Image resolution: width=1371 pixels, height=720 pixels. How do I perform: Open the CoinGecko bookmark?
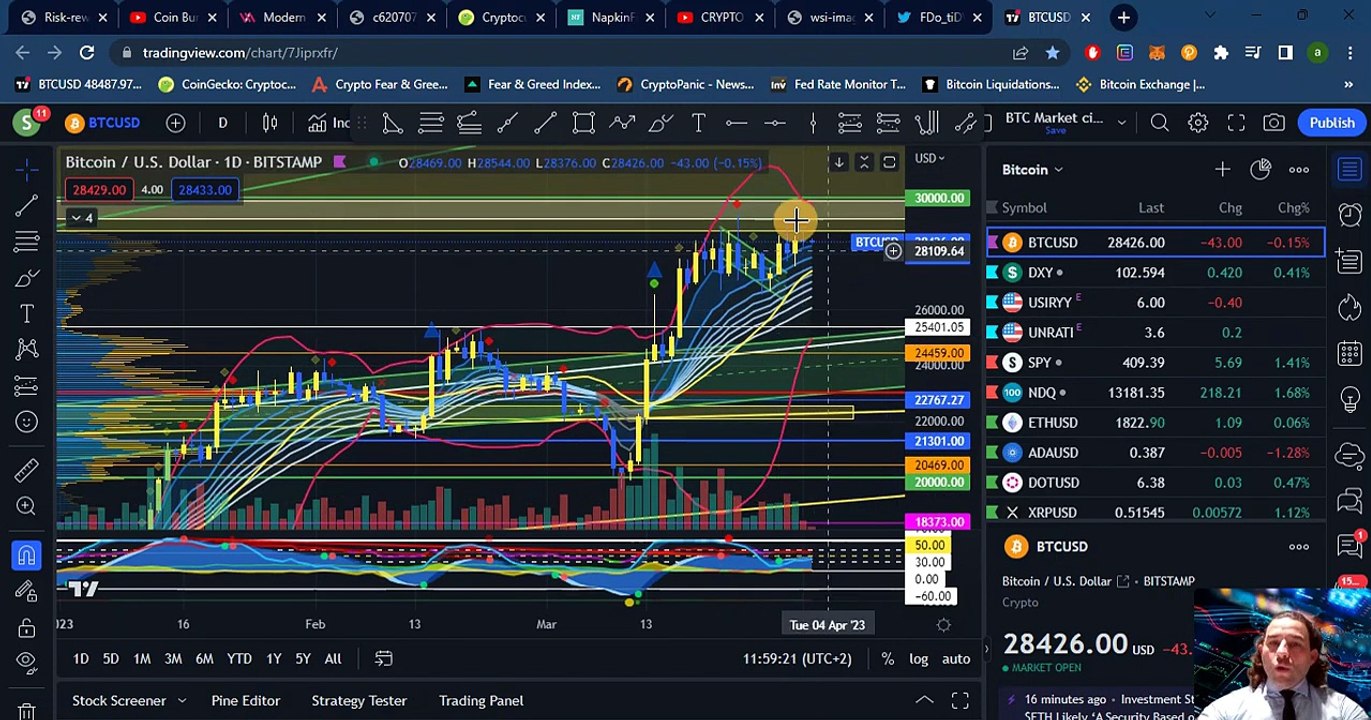tap(226, 85)
